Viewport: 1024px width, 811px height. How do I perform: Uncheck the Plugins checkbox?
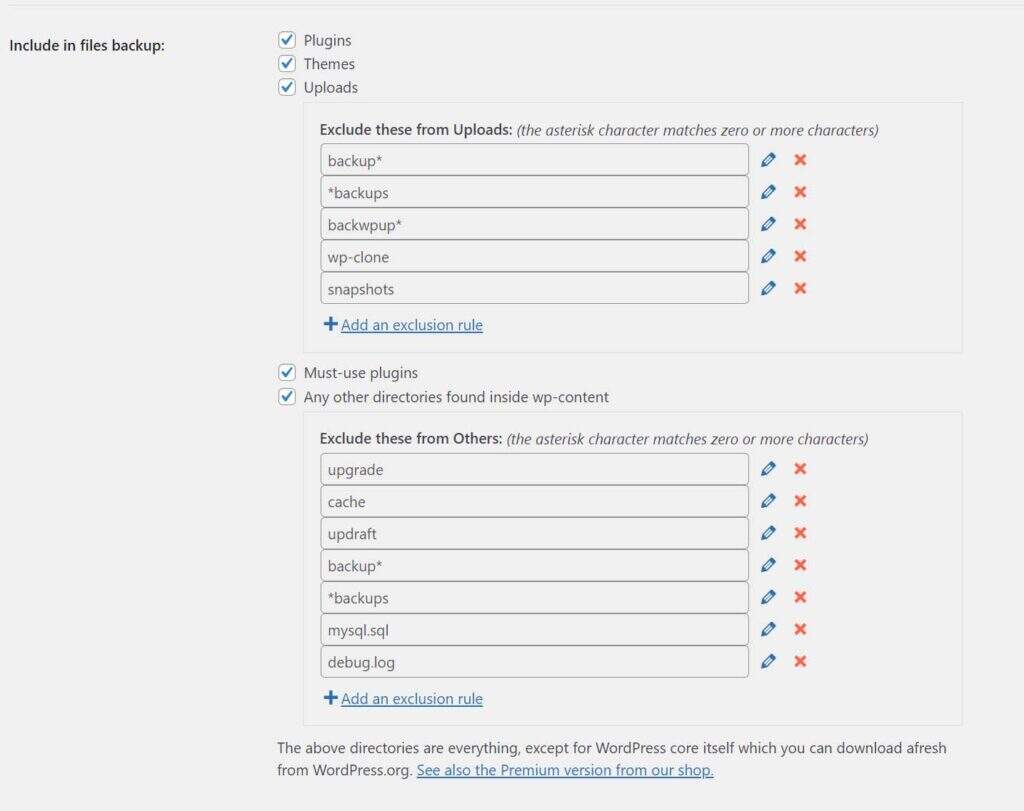[287, 40]
